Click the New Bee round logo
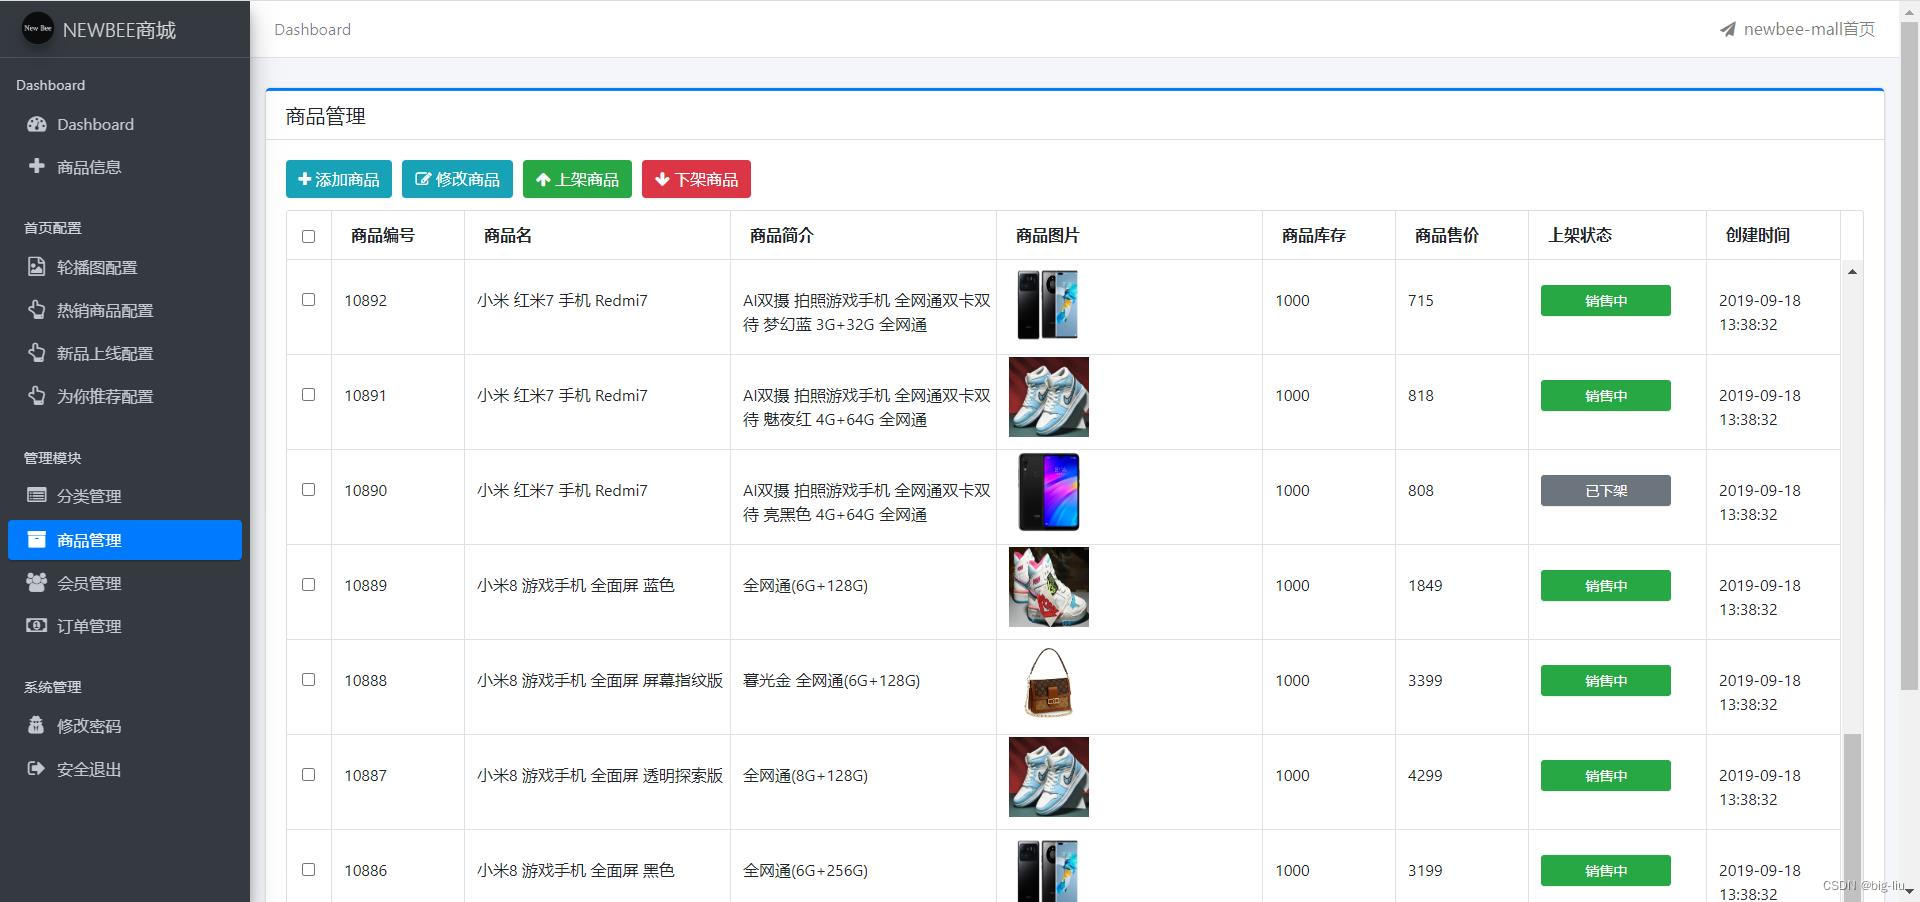Image resolution: width=1920 pixels, height=902 pixels. (38, 28)
